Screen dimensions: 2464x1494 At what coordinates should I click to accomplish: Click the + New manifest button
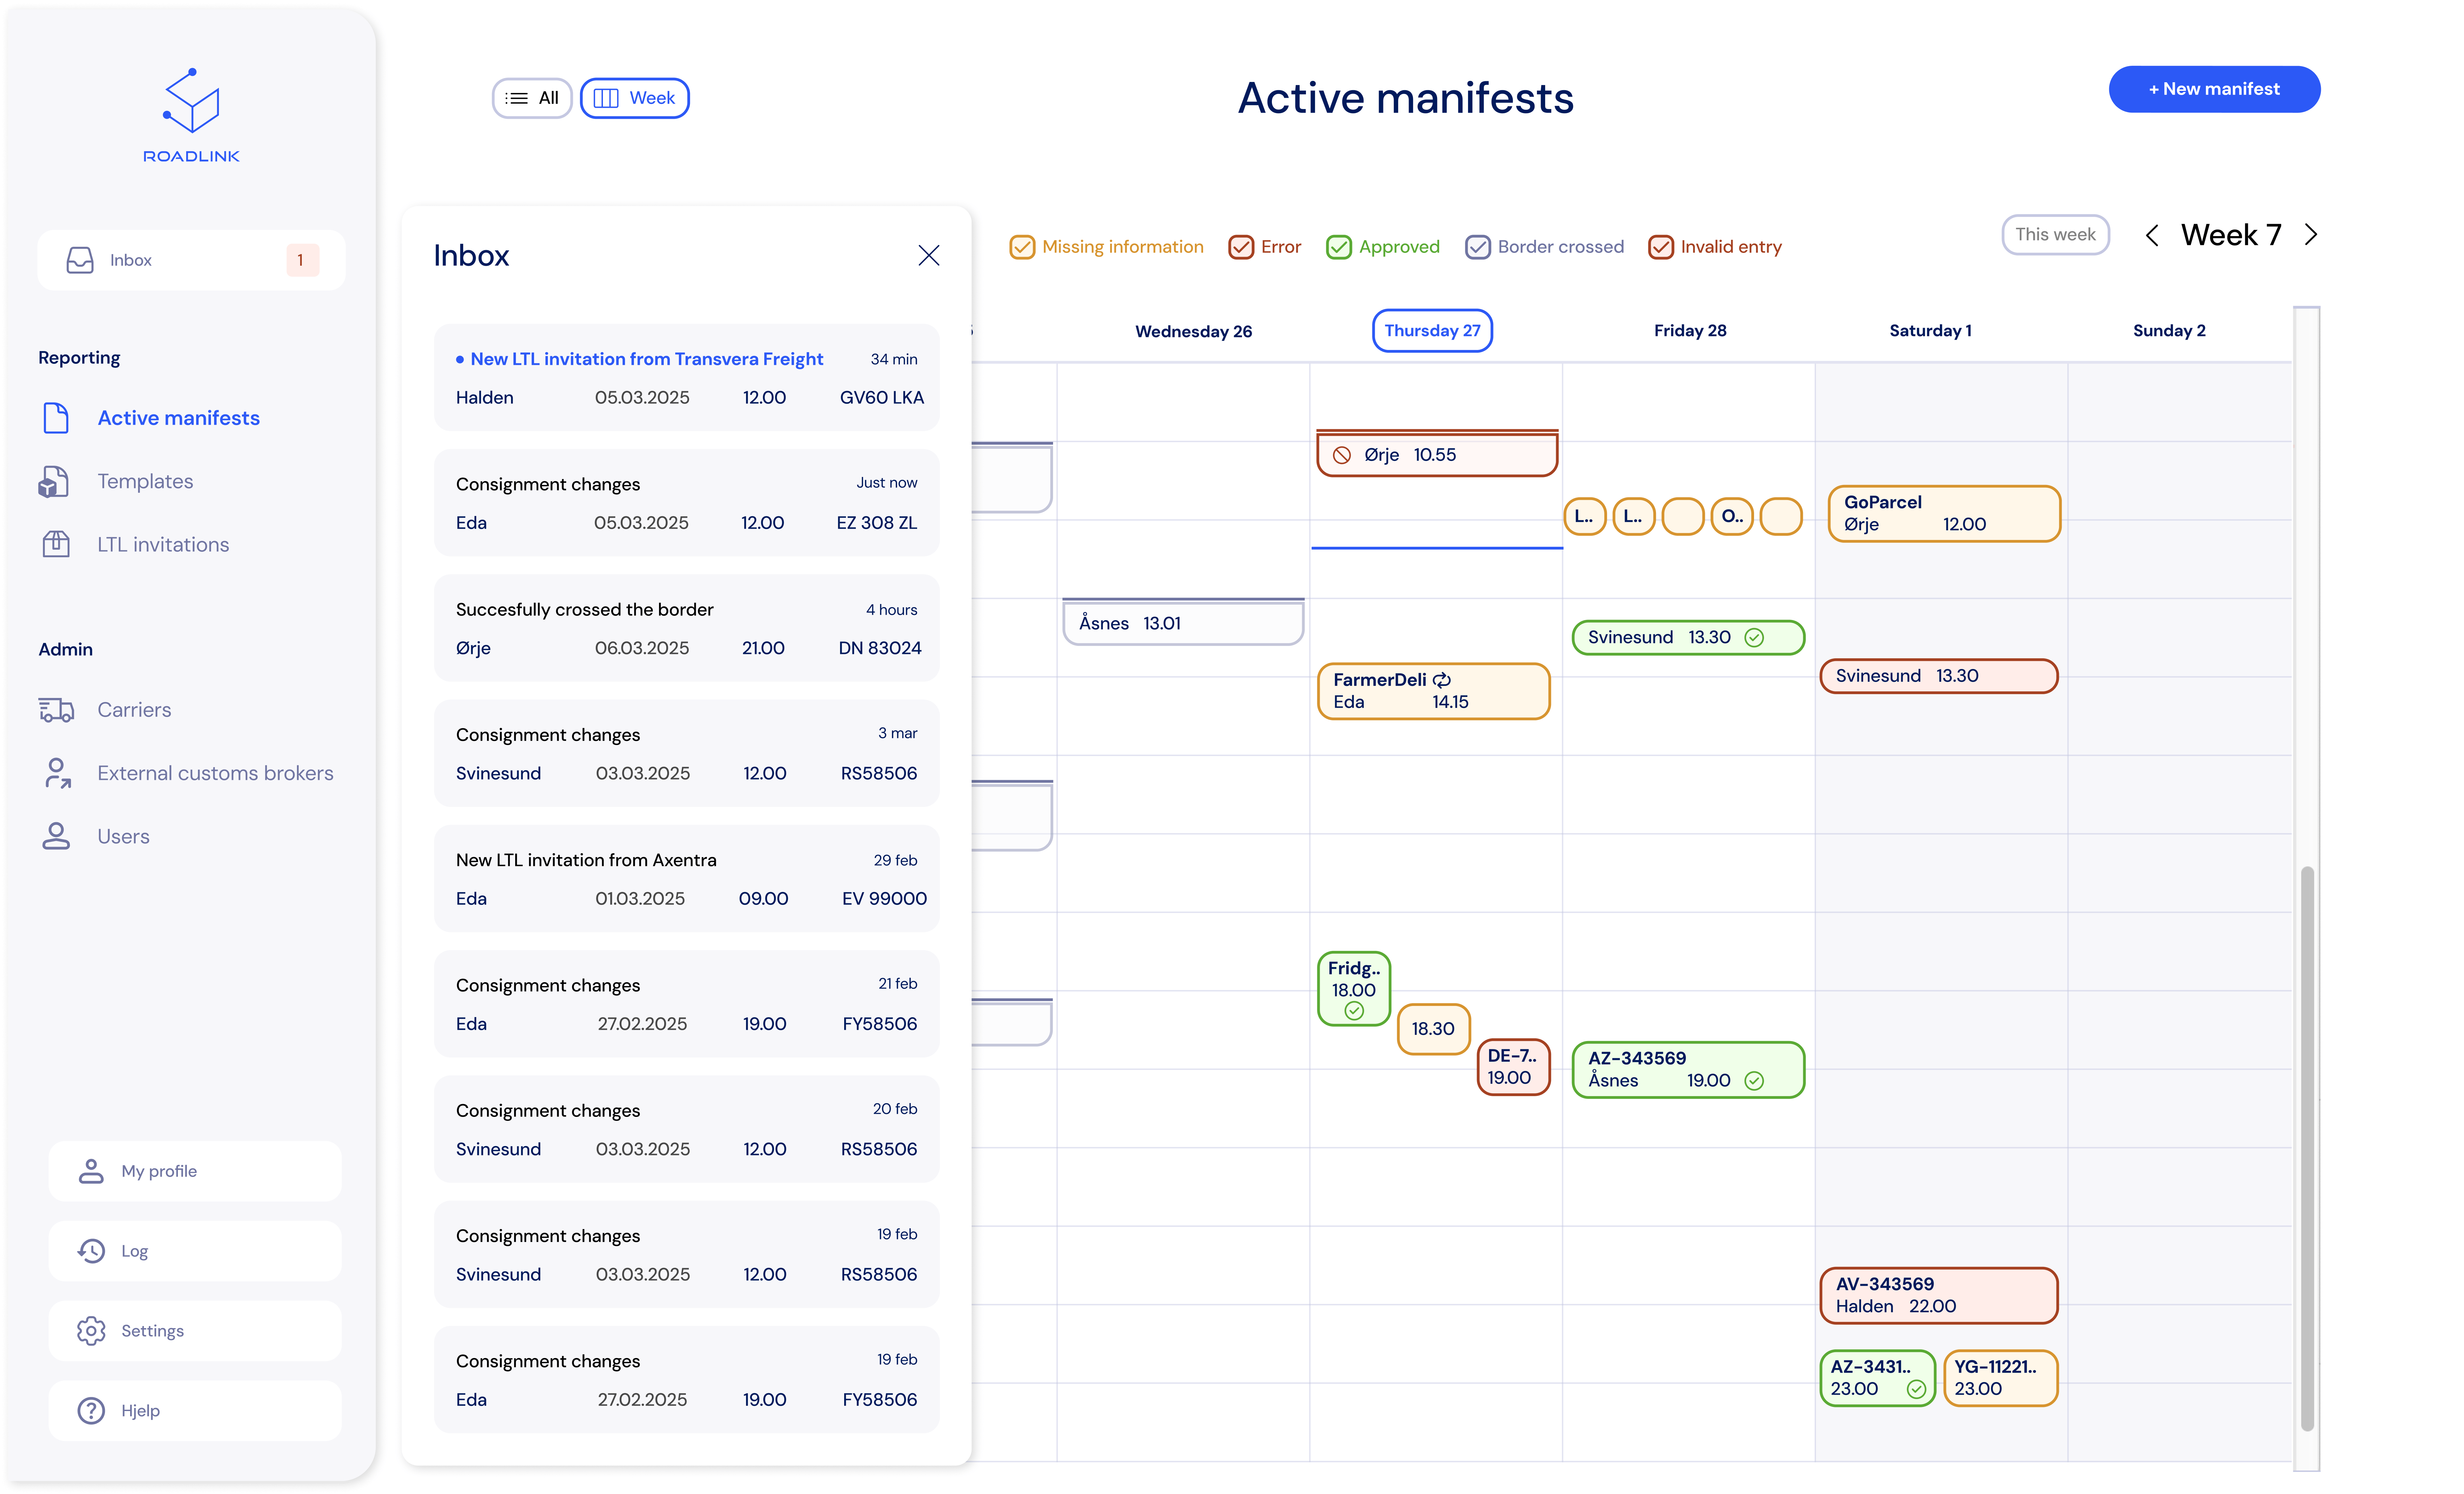[2214, 89]
